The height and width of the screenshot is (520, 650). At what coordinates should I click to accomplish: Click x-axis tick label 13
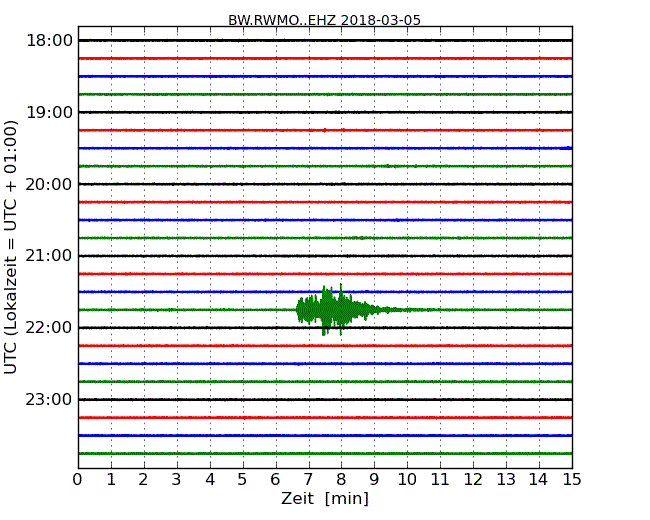[x=506, y=480]
